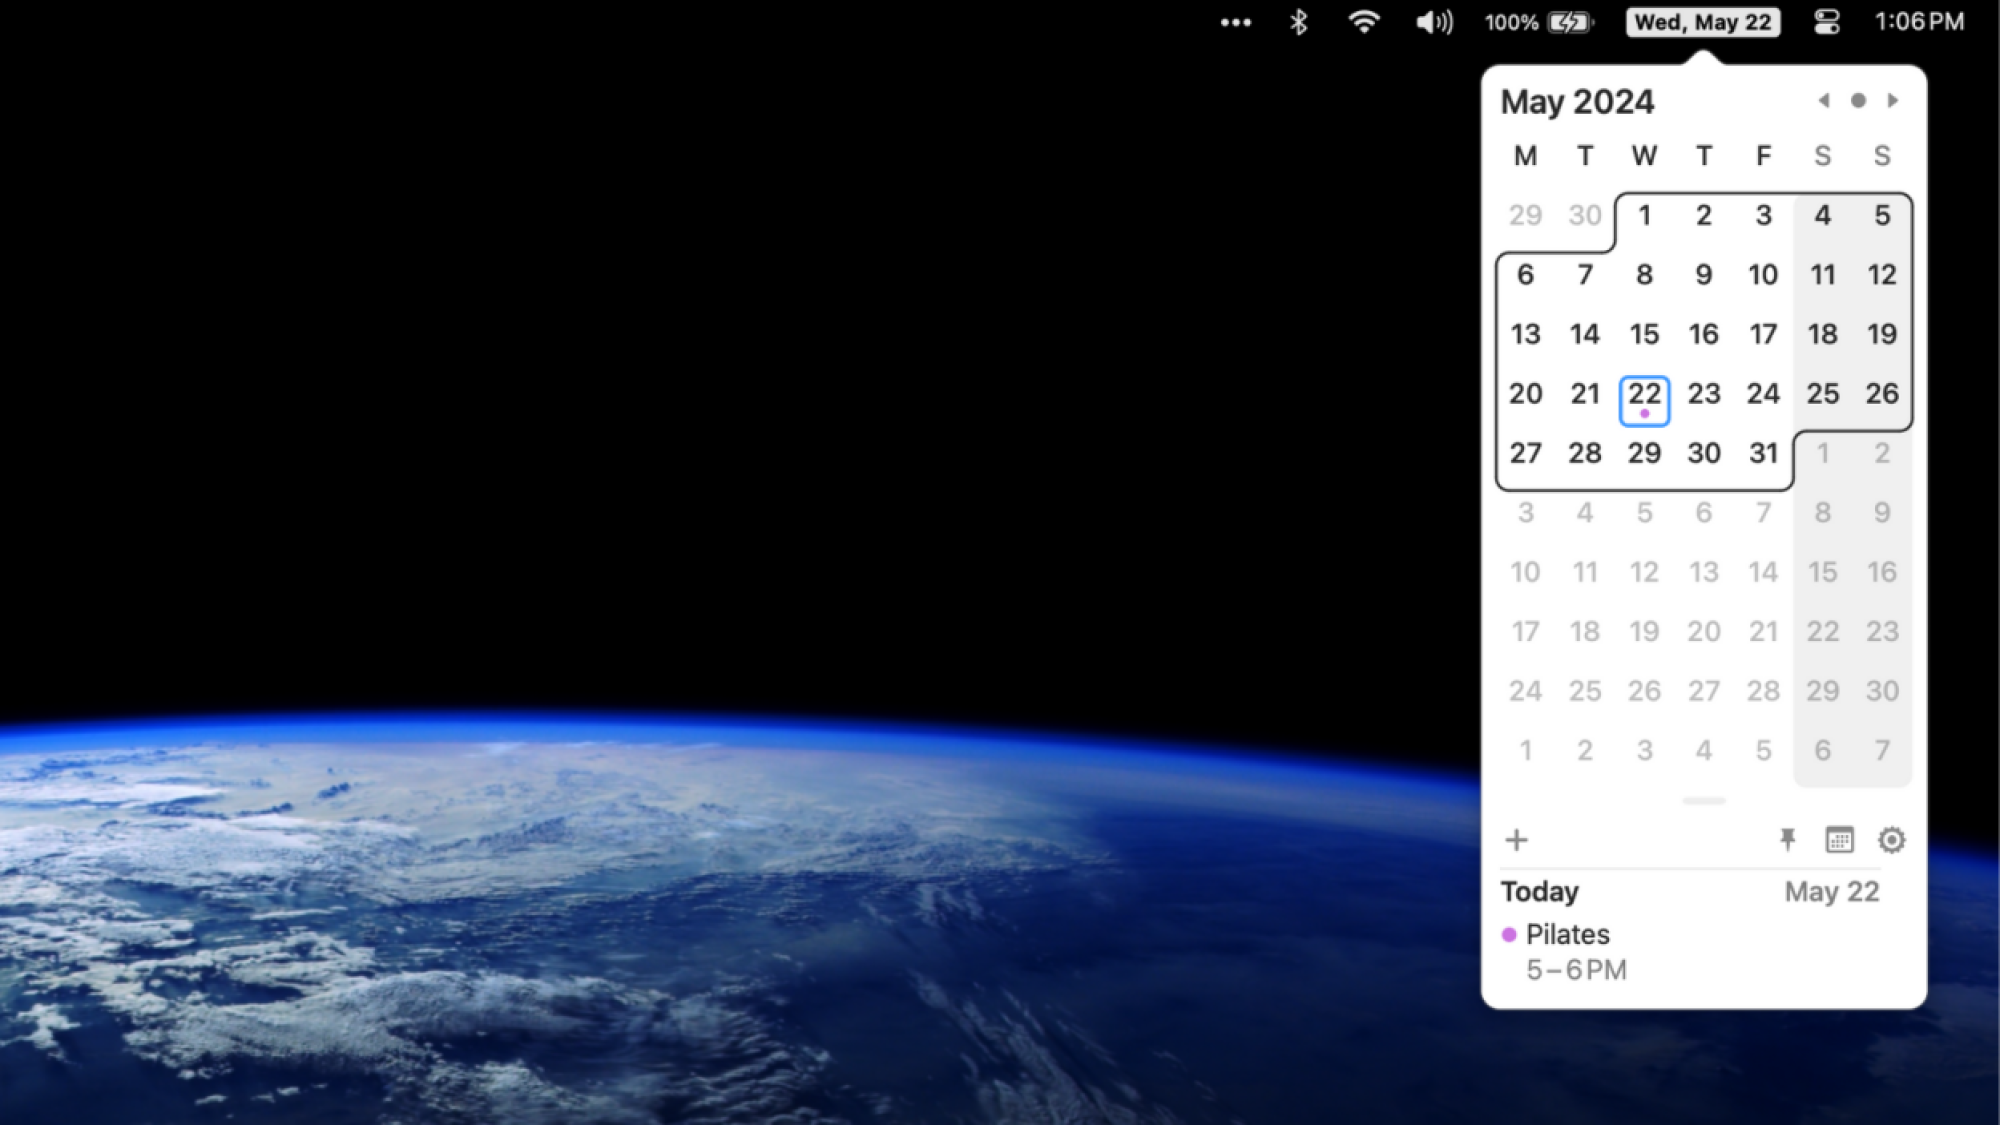Select July 1 in the calendar
The image size is (2000, 1125).
coord(1525,751)
